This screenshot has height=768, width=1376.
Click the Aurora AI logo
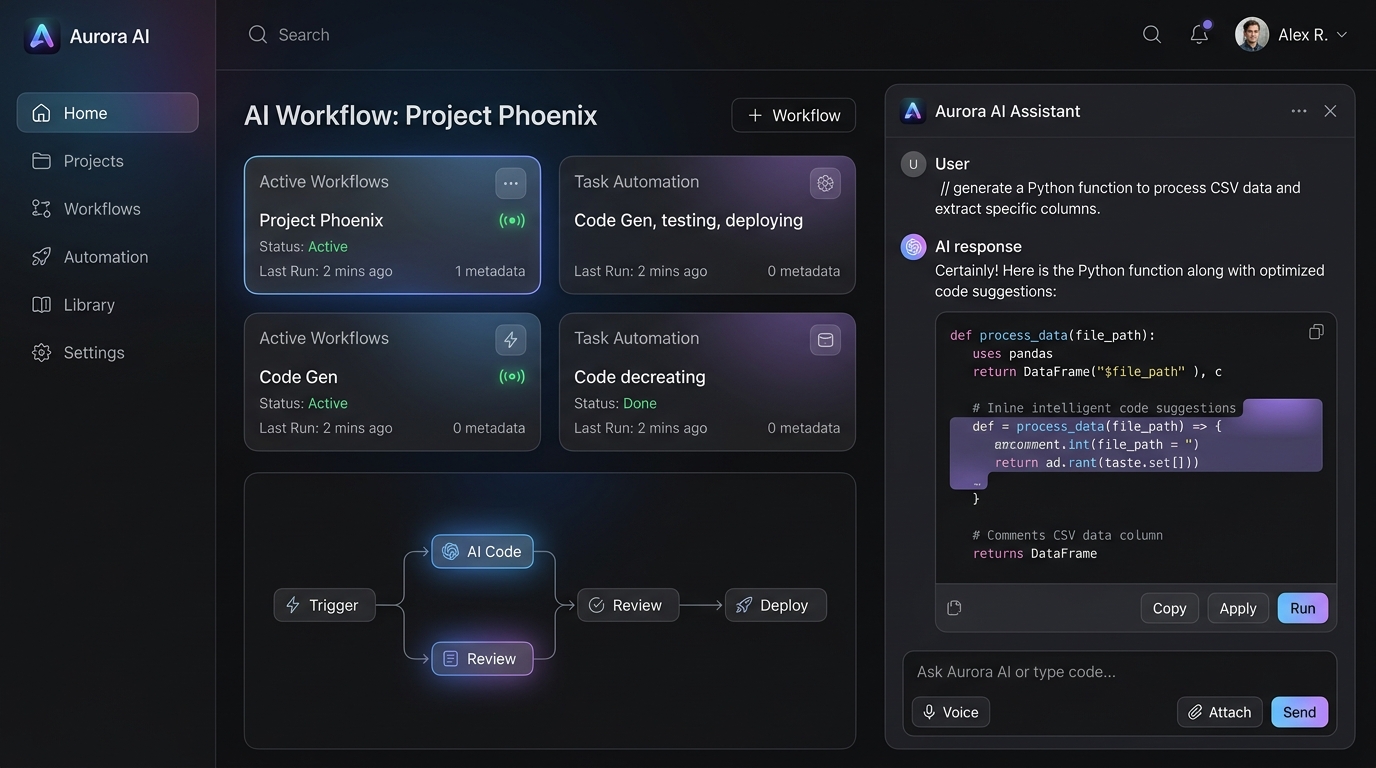pos(42,36)
